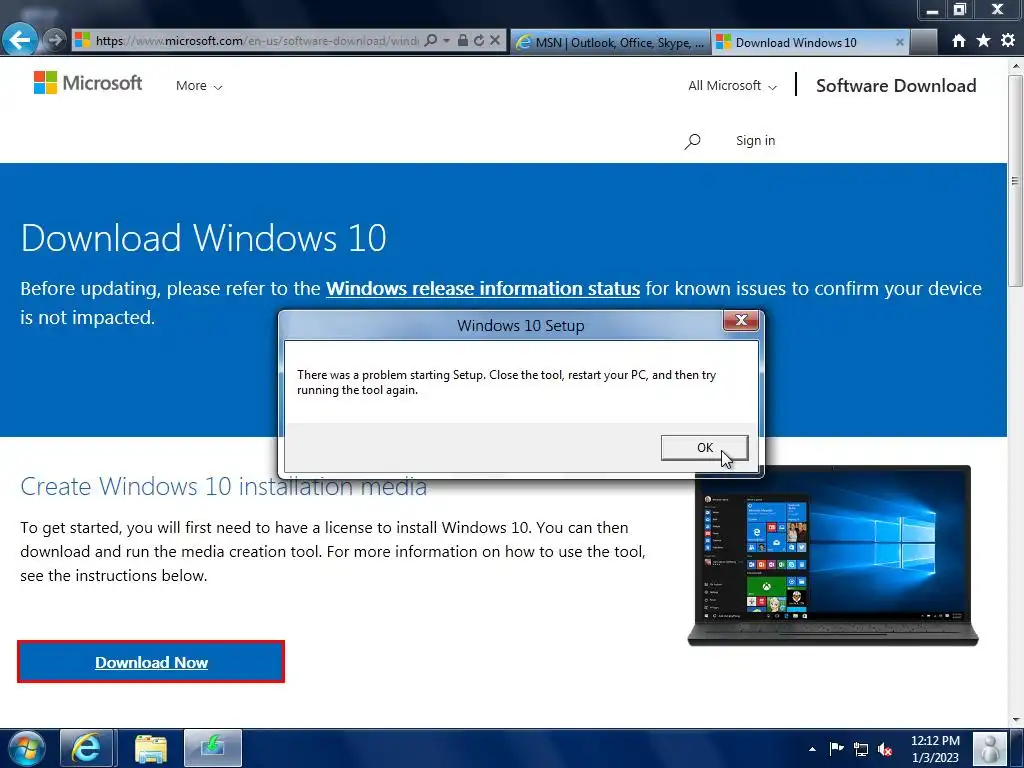
Task: Click the Download Now button
Action: tap(151, 662)
